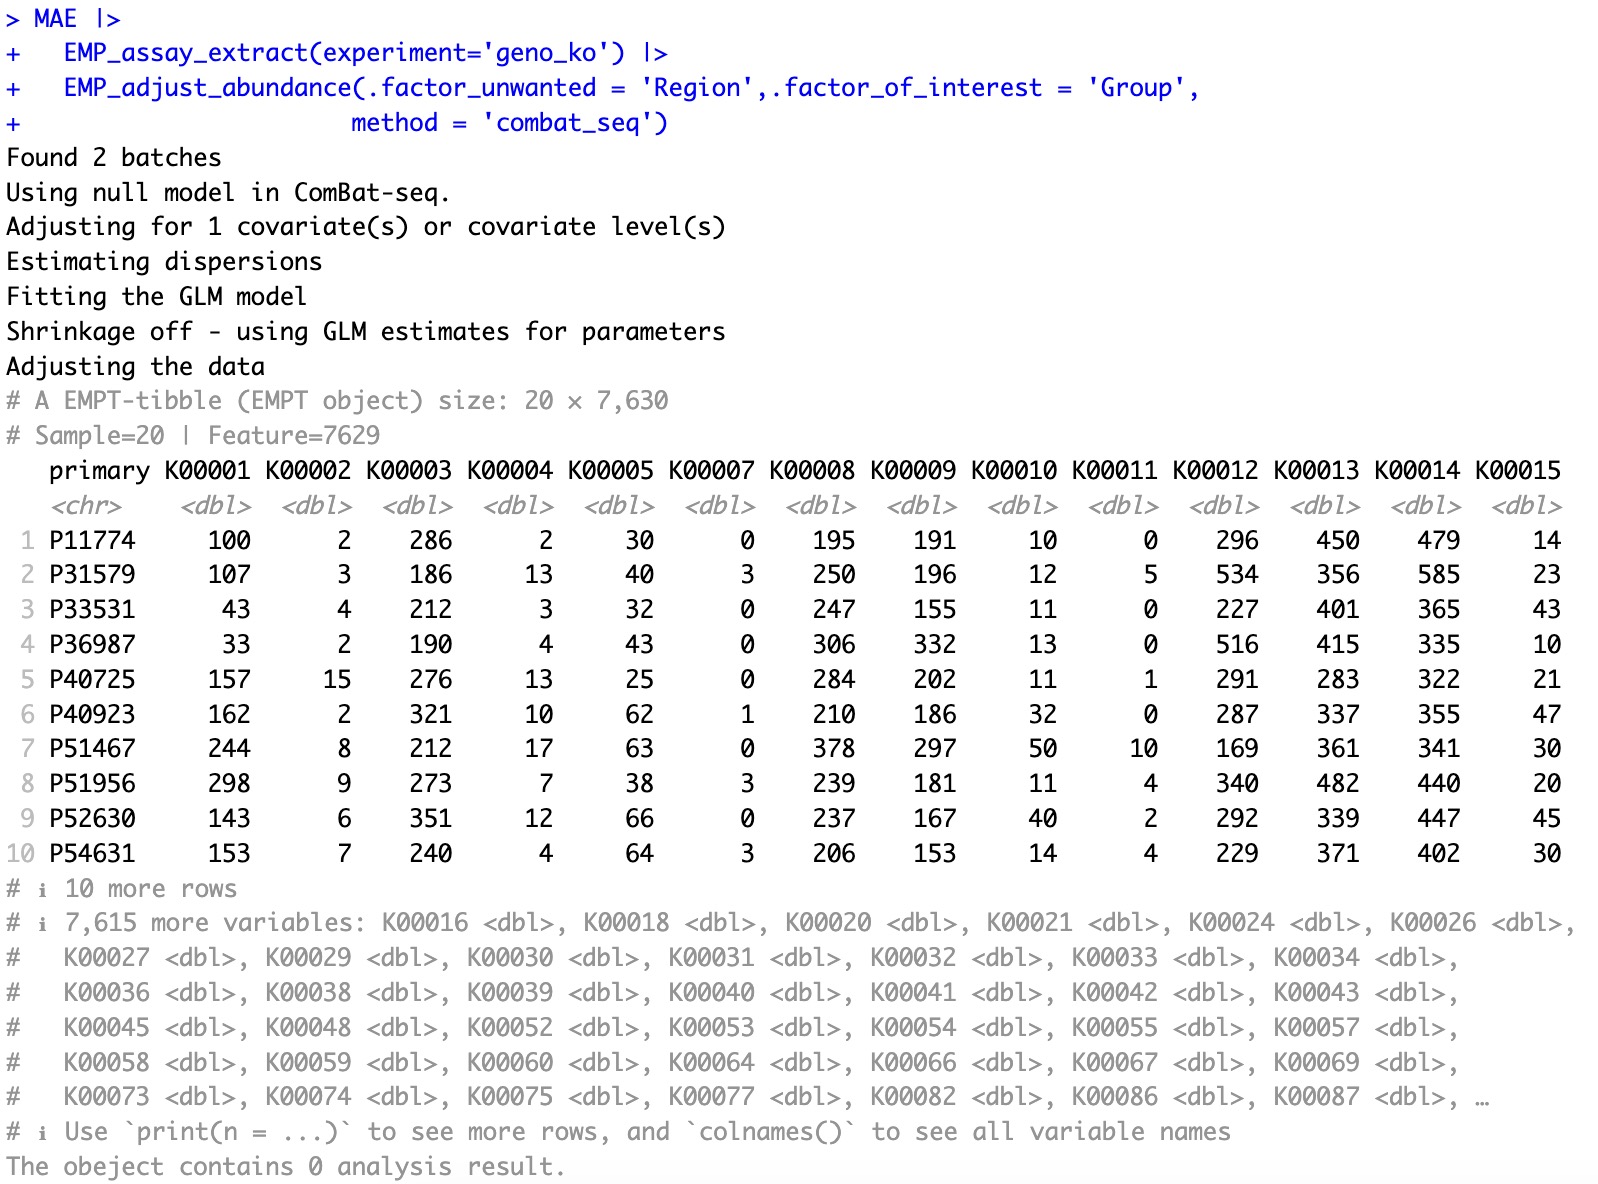Click the 'Sample=20 | Feature=7629' summary line

pyautogui.click(x=207, y=436)
